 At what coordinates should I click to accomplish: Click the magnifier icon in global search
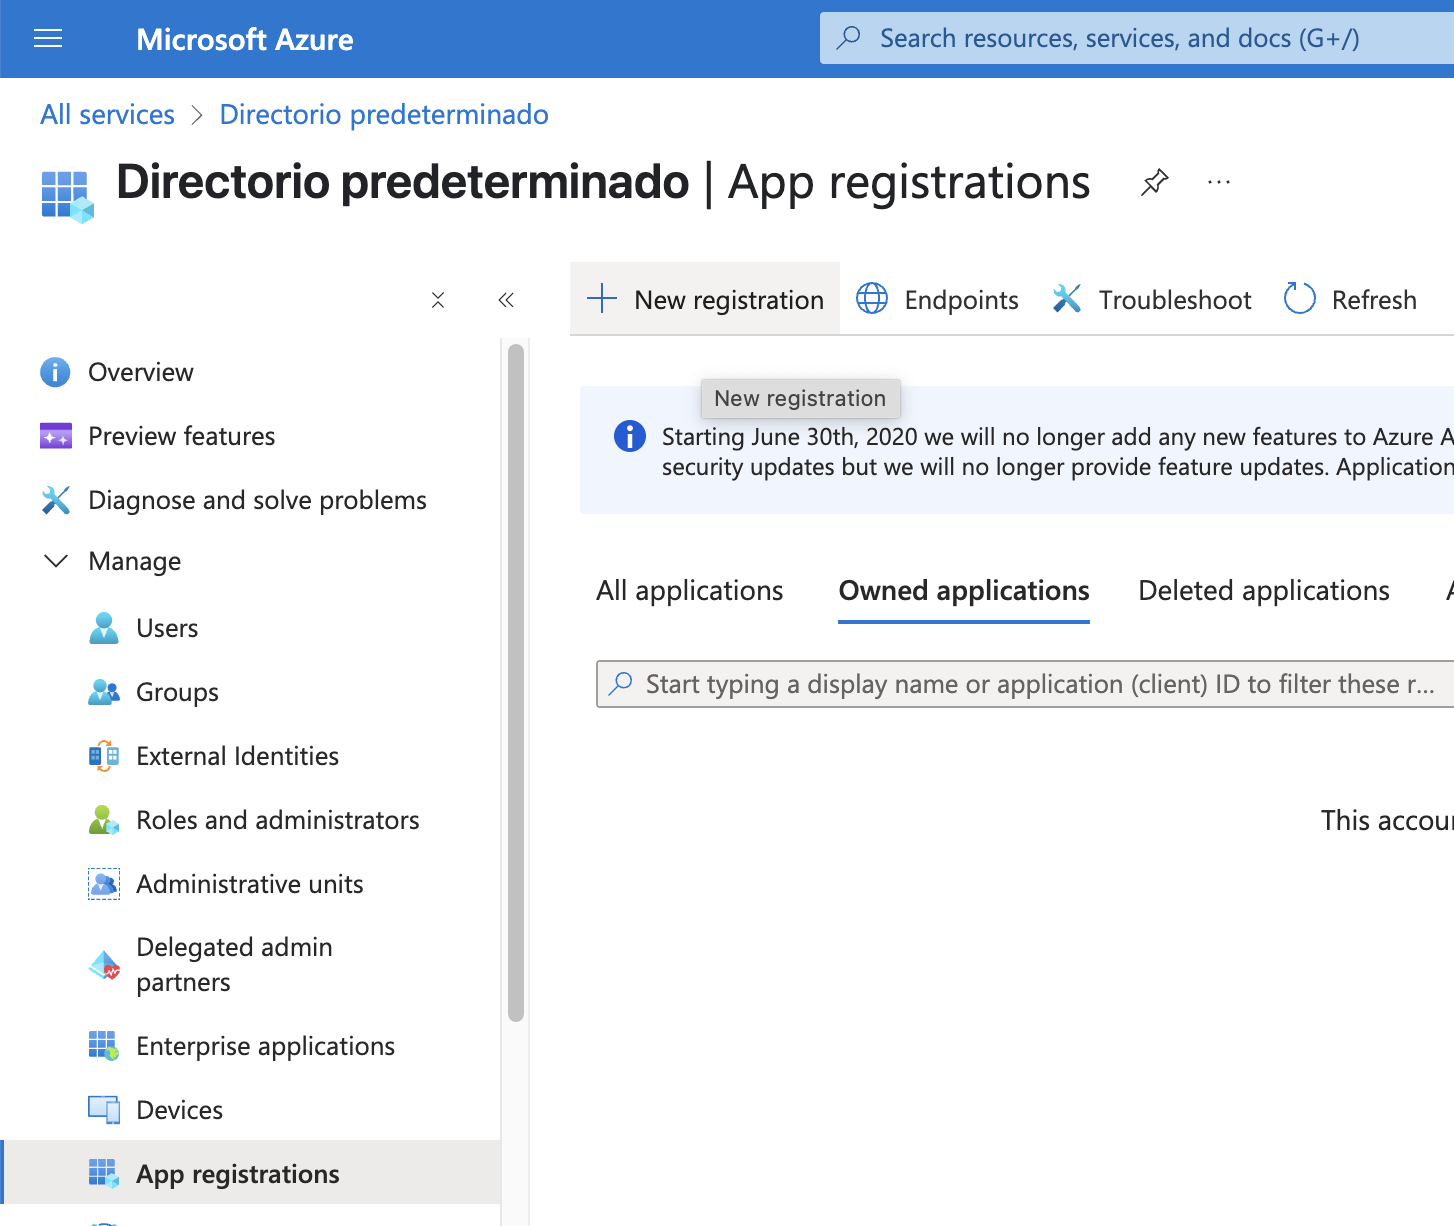tap(849, 38)
